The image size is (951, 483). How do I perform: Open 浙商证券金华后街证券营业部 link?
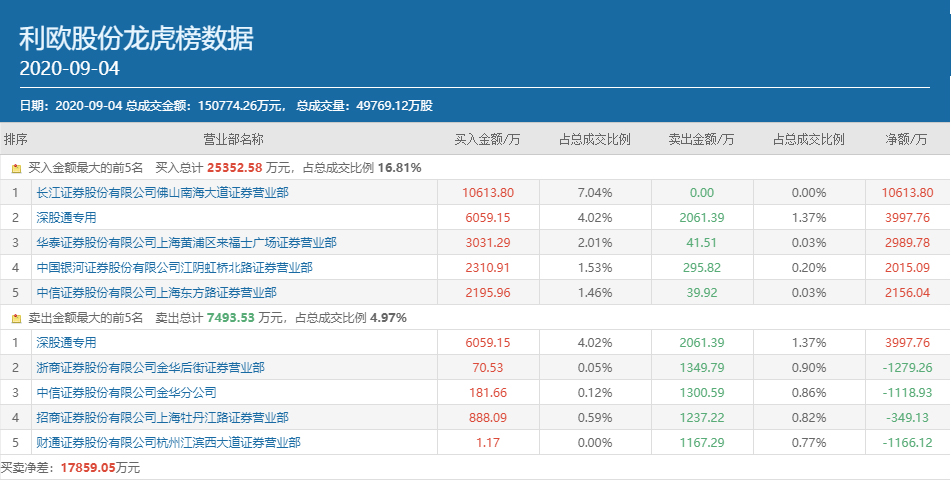[150, 368]
